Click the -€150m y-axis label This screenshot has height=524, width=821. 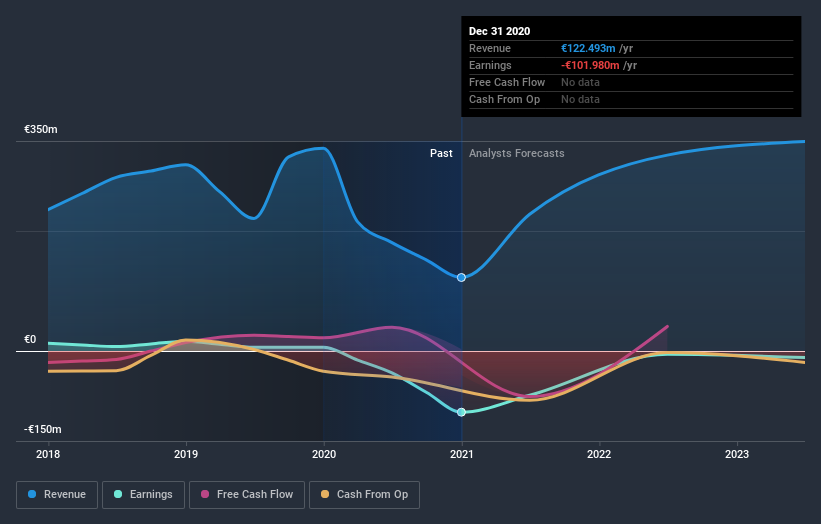(x=42, y=429)
